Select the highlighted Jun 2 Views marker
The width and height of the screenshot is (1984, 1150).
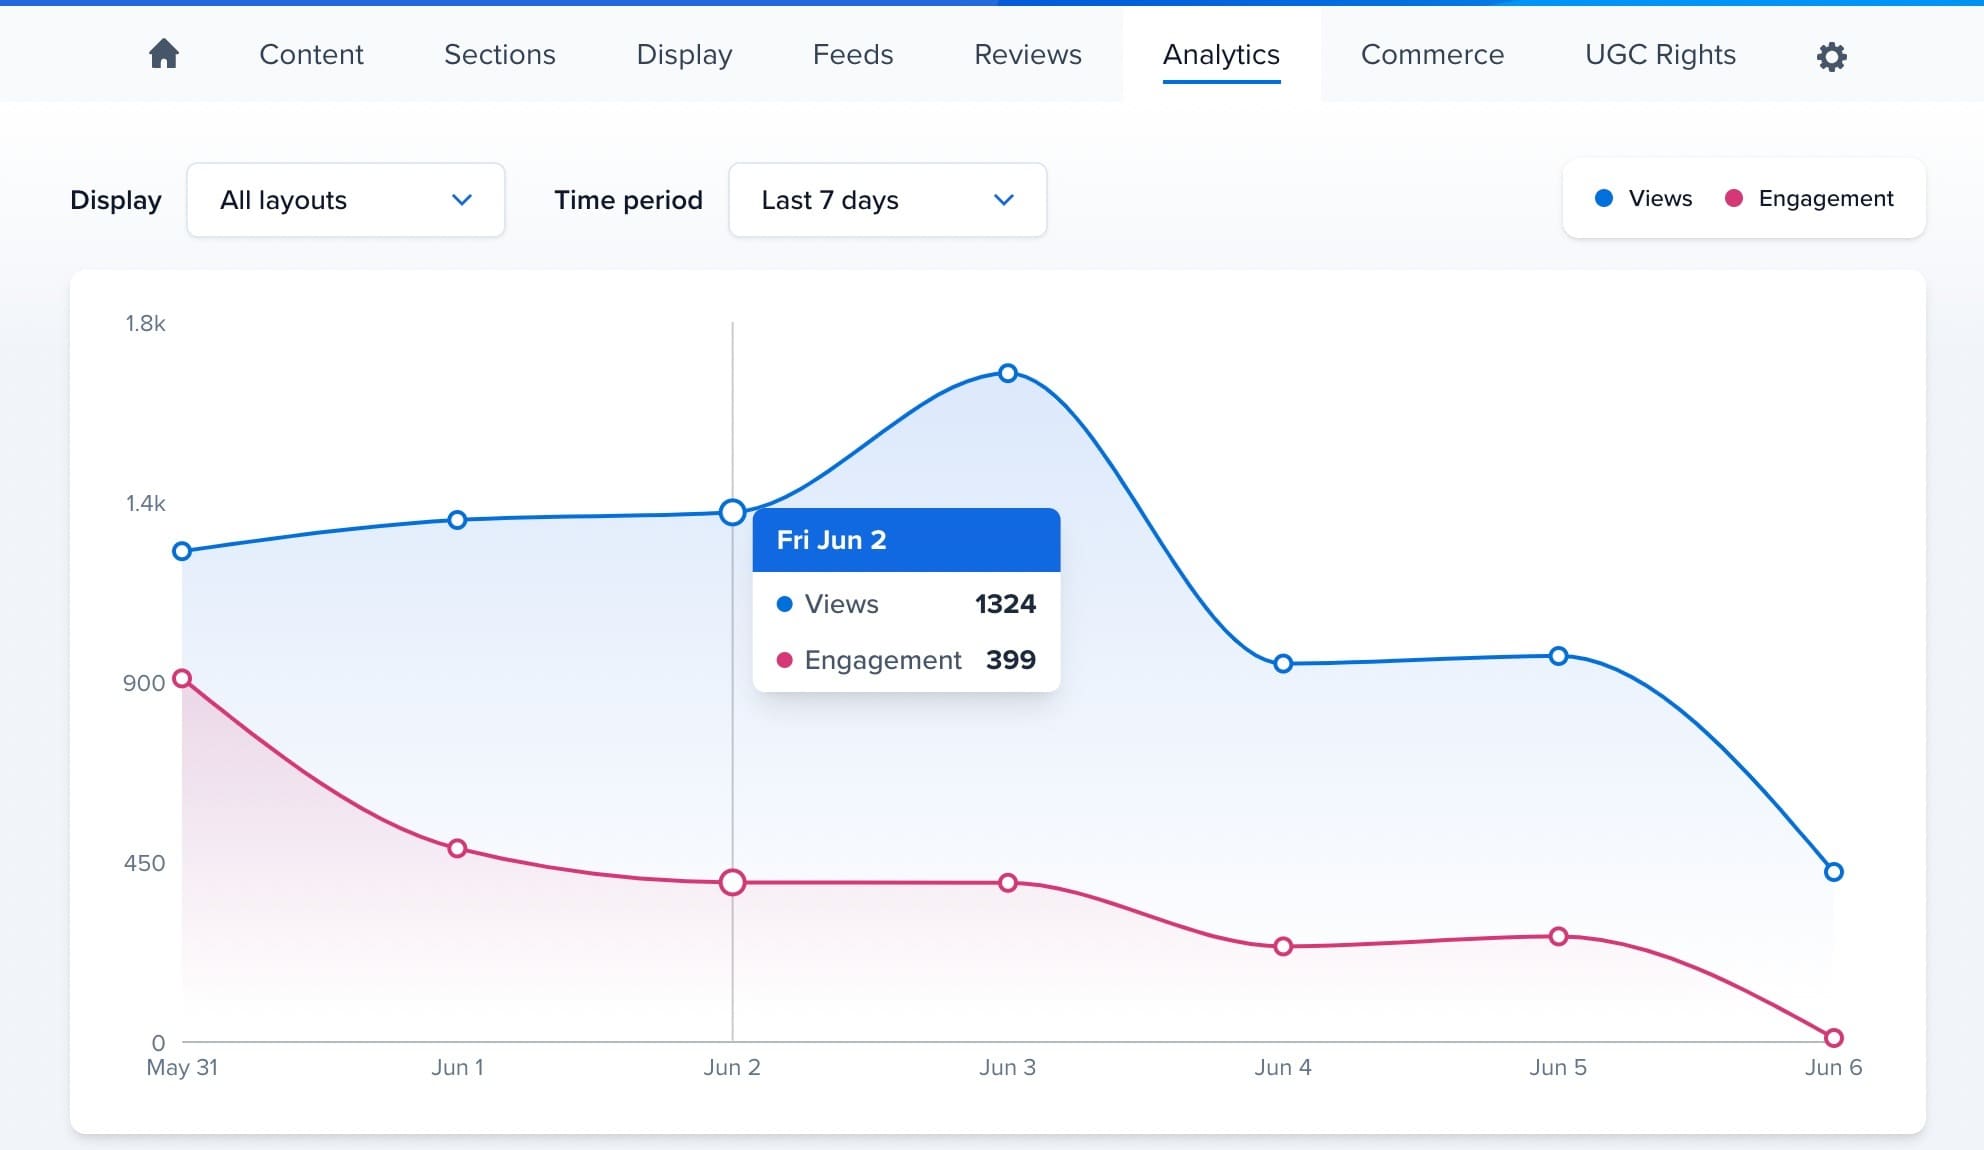click(x=732, y=513)
